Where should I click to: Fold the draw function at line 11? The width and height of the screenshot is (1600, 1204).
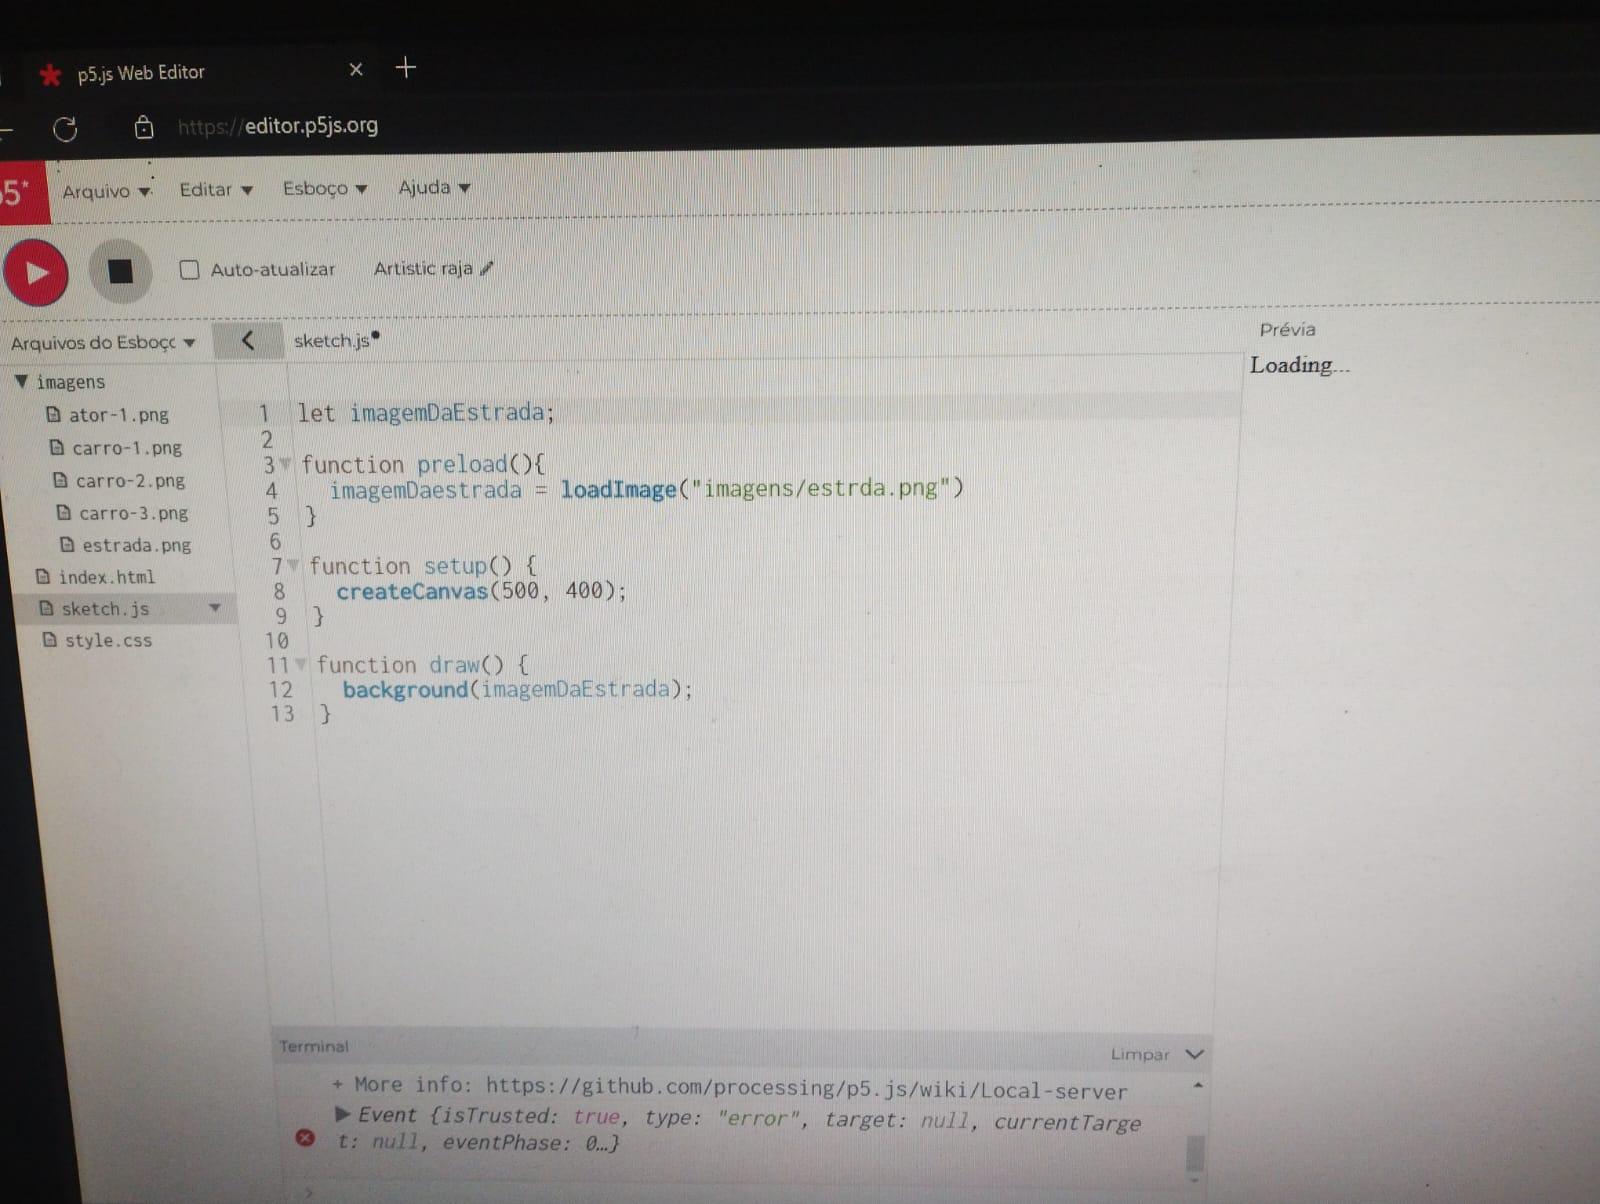301,665
